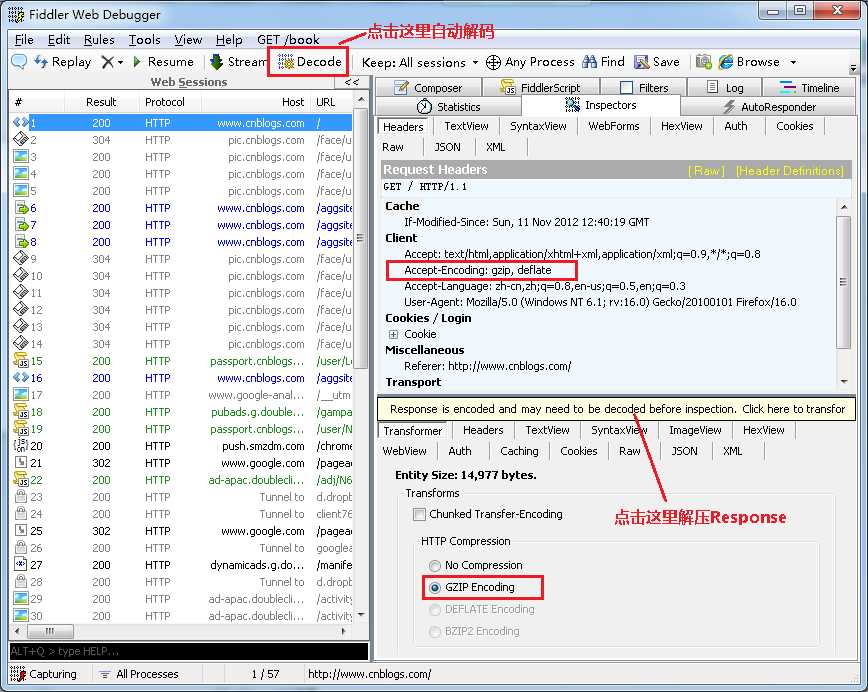The width and height of the screenshot is (868, 692).
Task: Expand the Cookie tree node
Action: click(x=393, y=334)
